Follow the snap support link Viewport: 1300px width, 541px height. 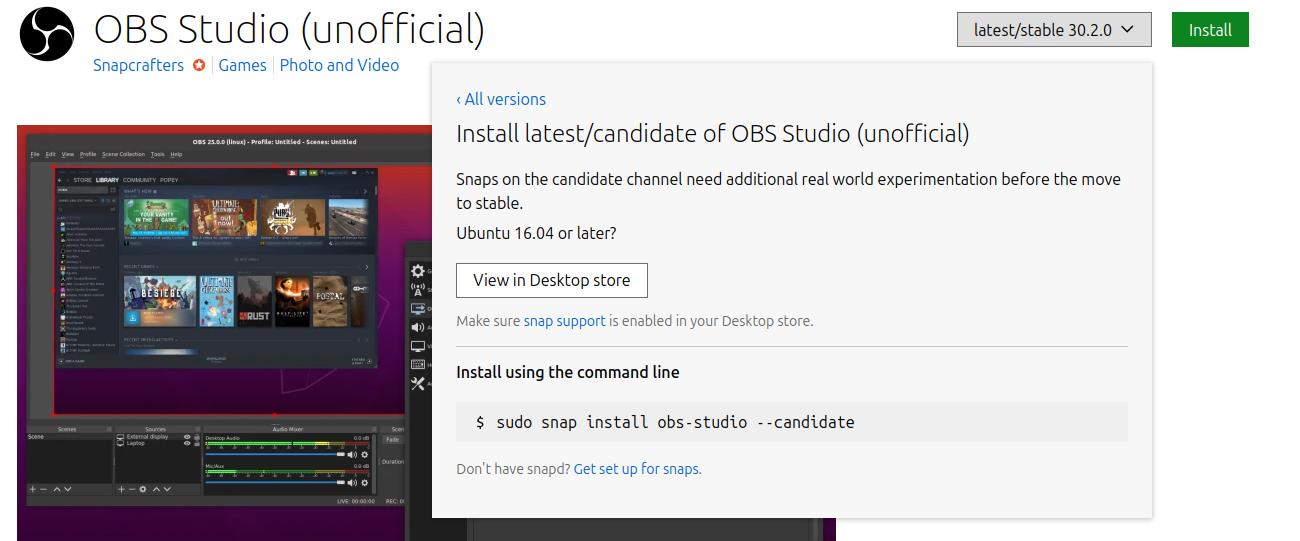564,321
